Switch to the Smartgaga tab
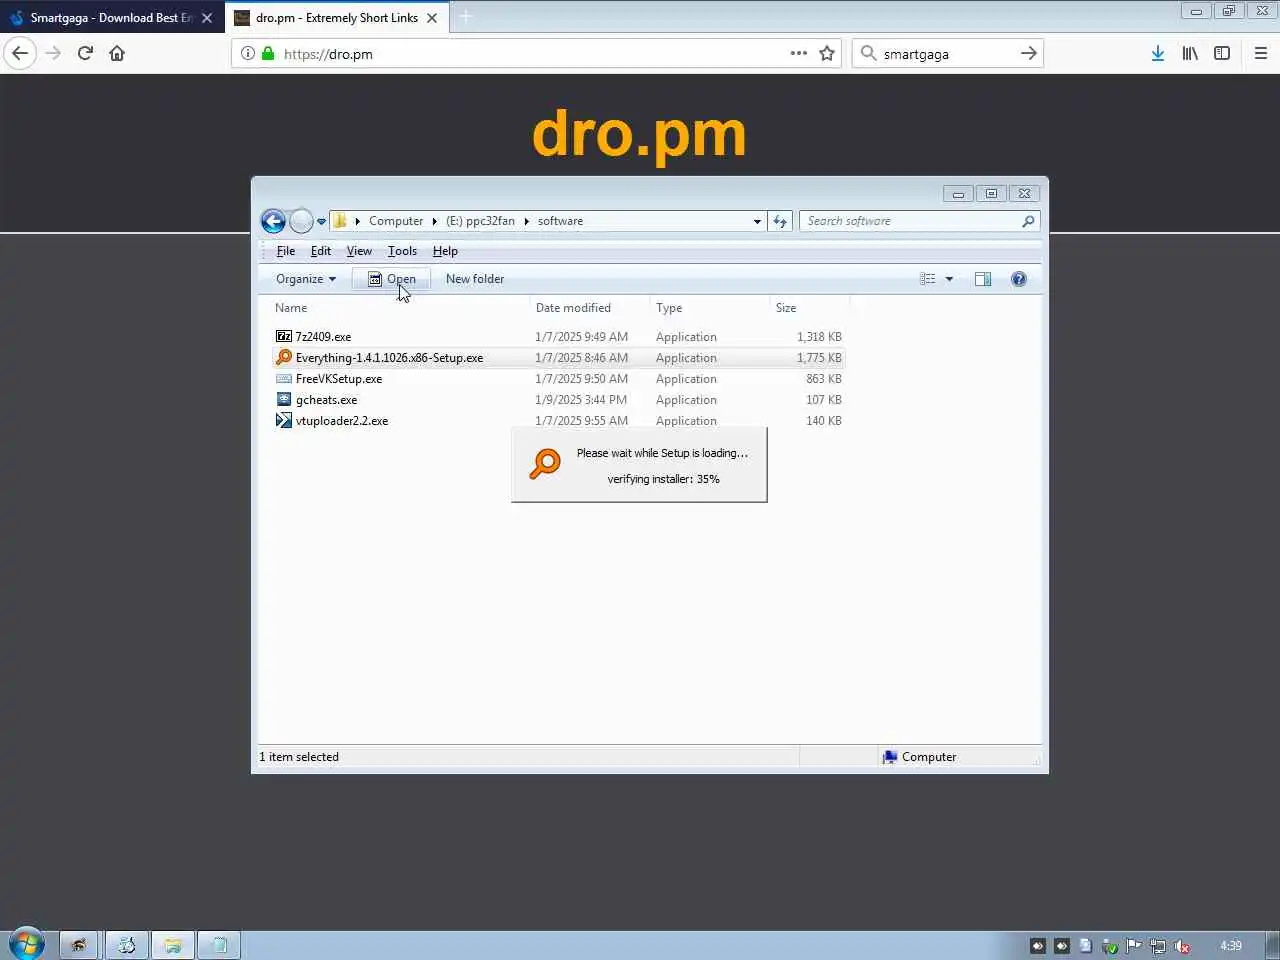 [111, 18]
